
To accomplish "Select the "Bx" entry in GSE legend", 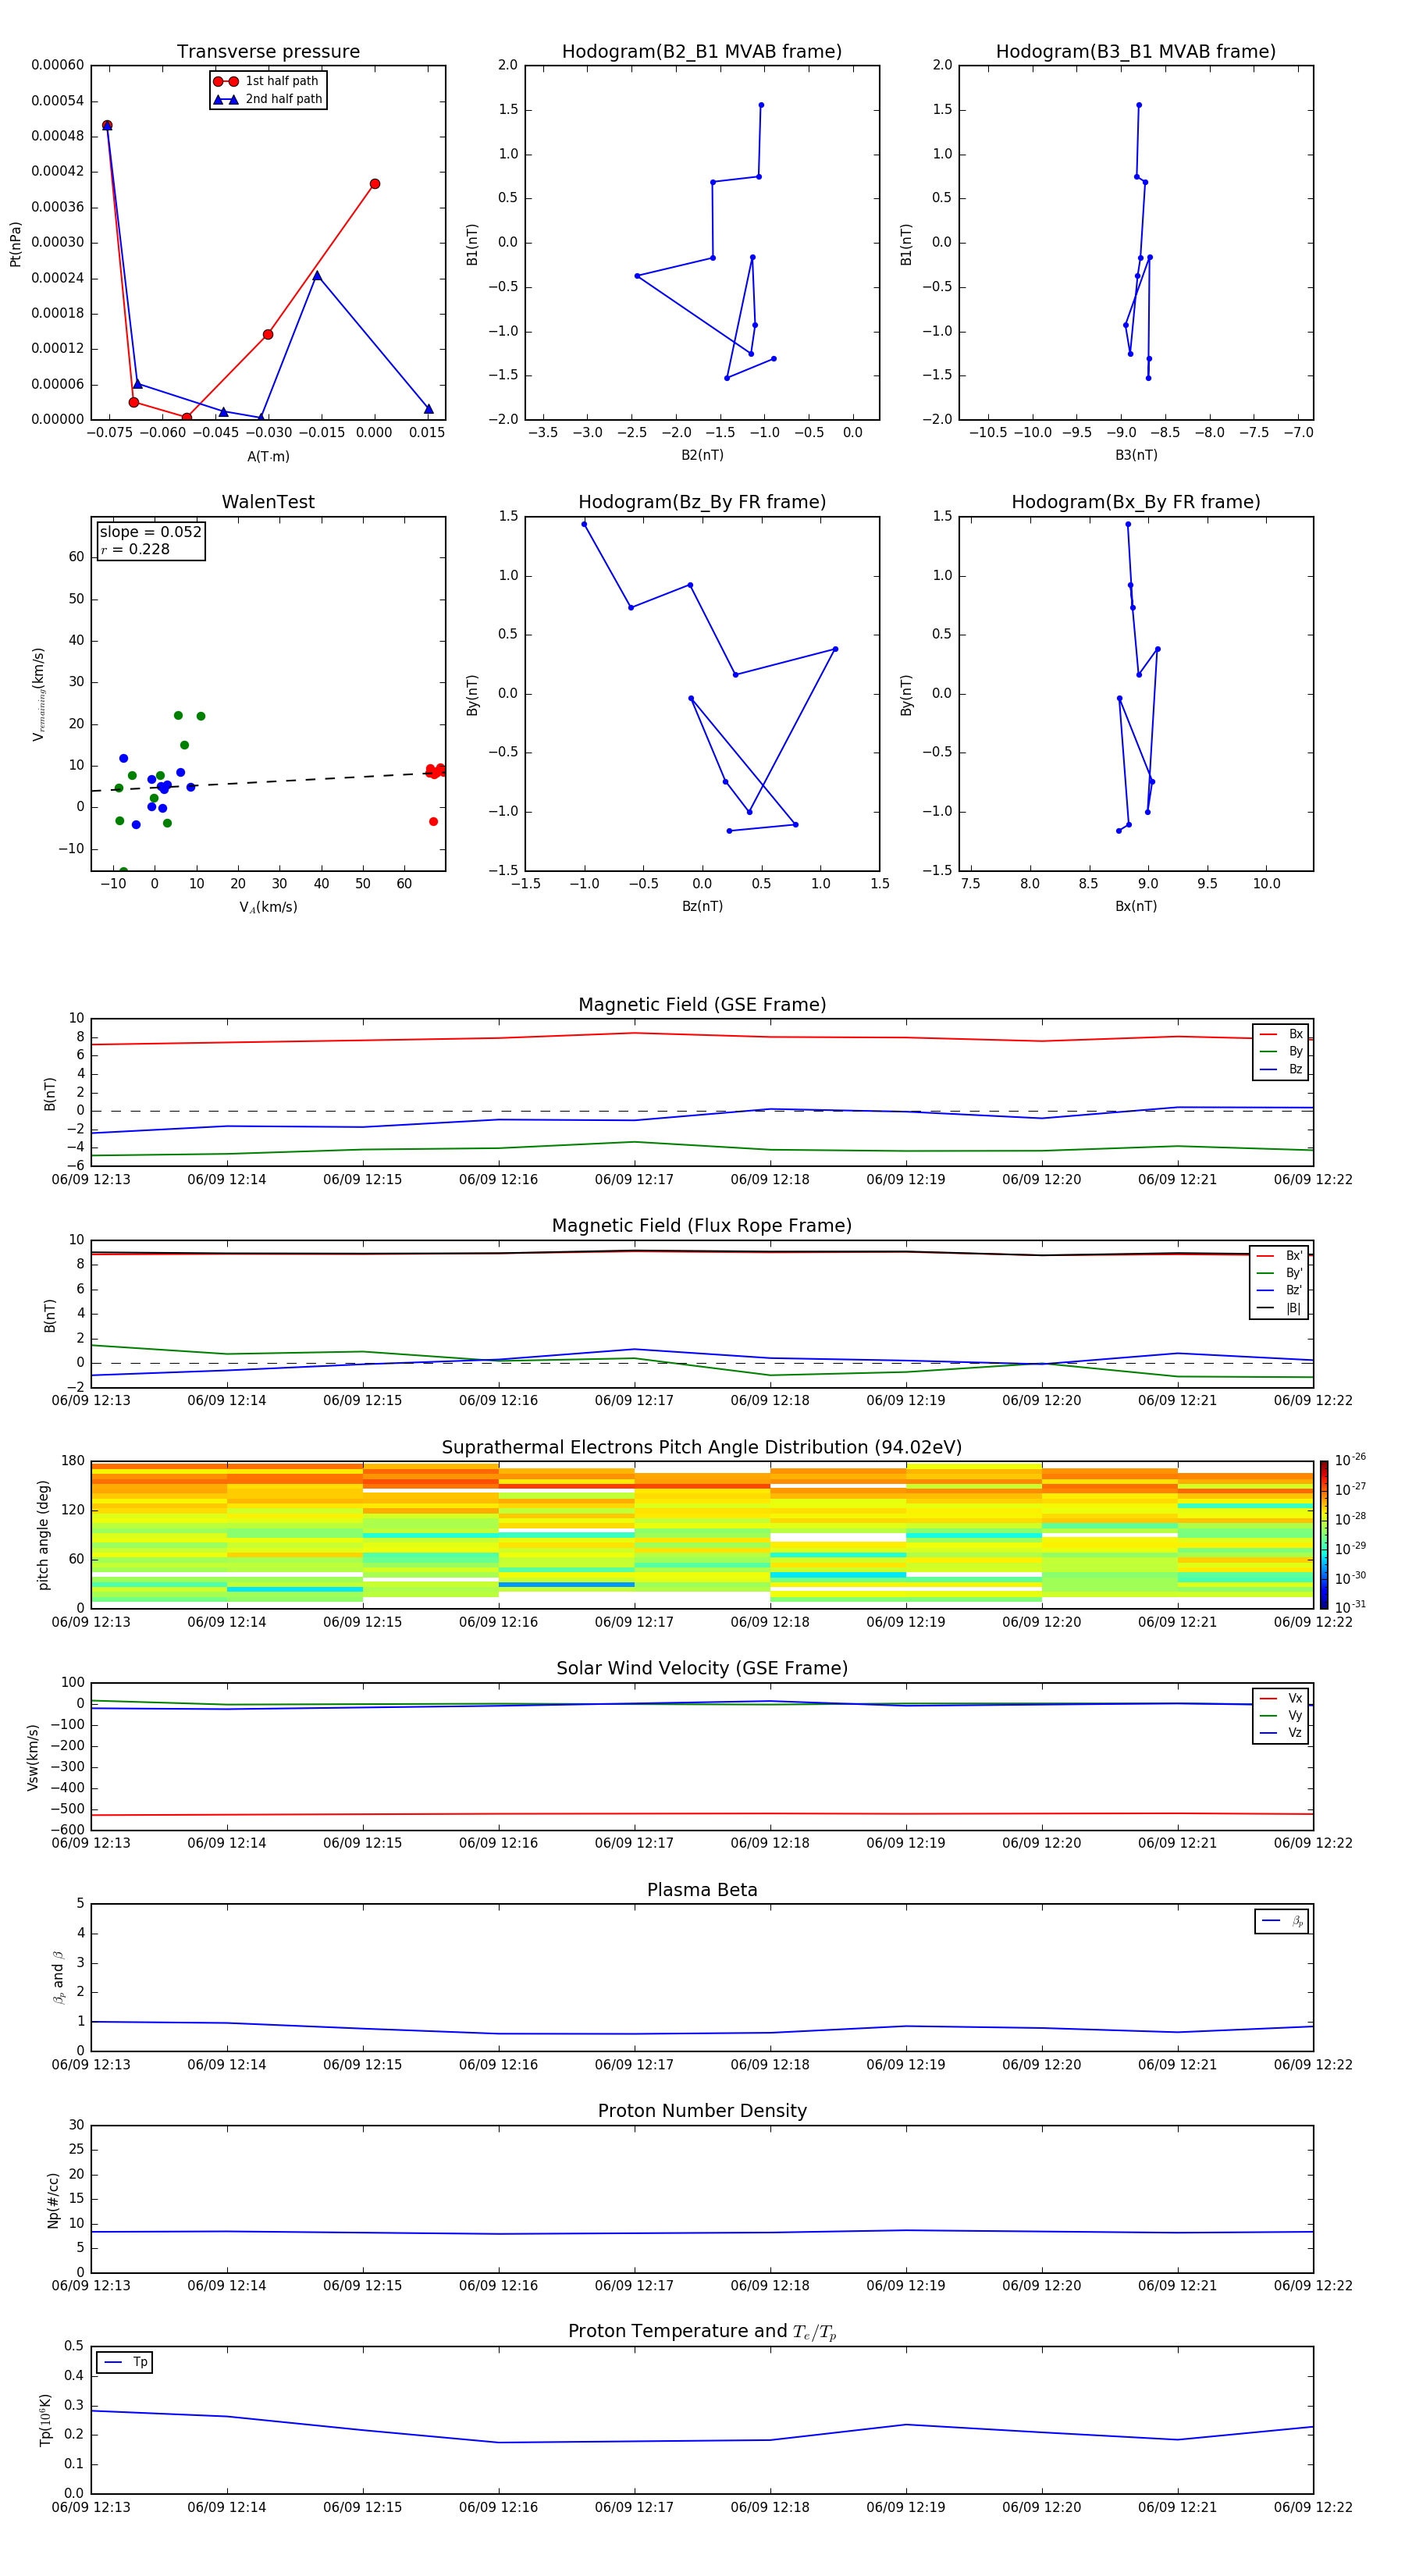I will coord(1281,1034).
